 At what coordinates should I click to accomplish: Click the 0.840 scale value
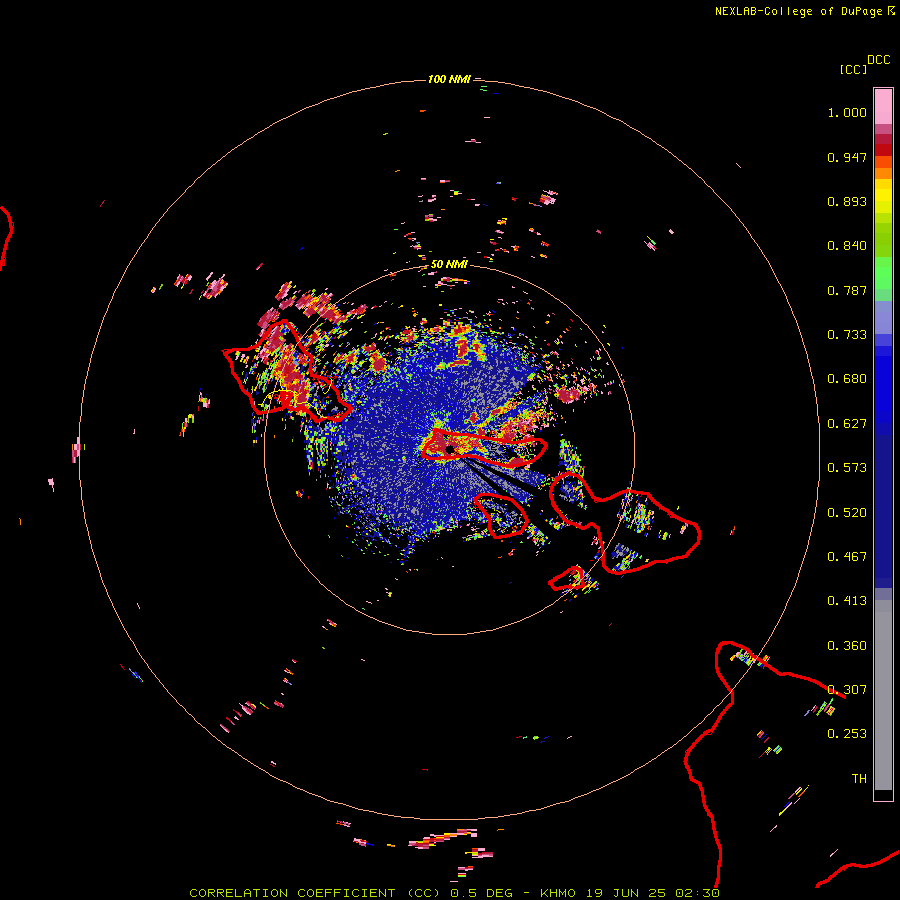[x=847, y=246]
